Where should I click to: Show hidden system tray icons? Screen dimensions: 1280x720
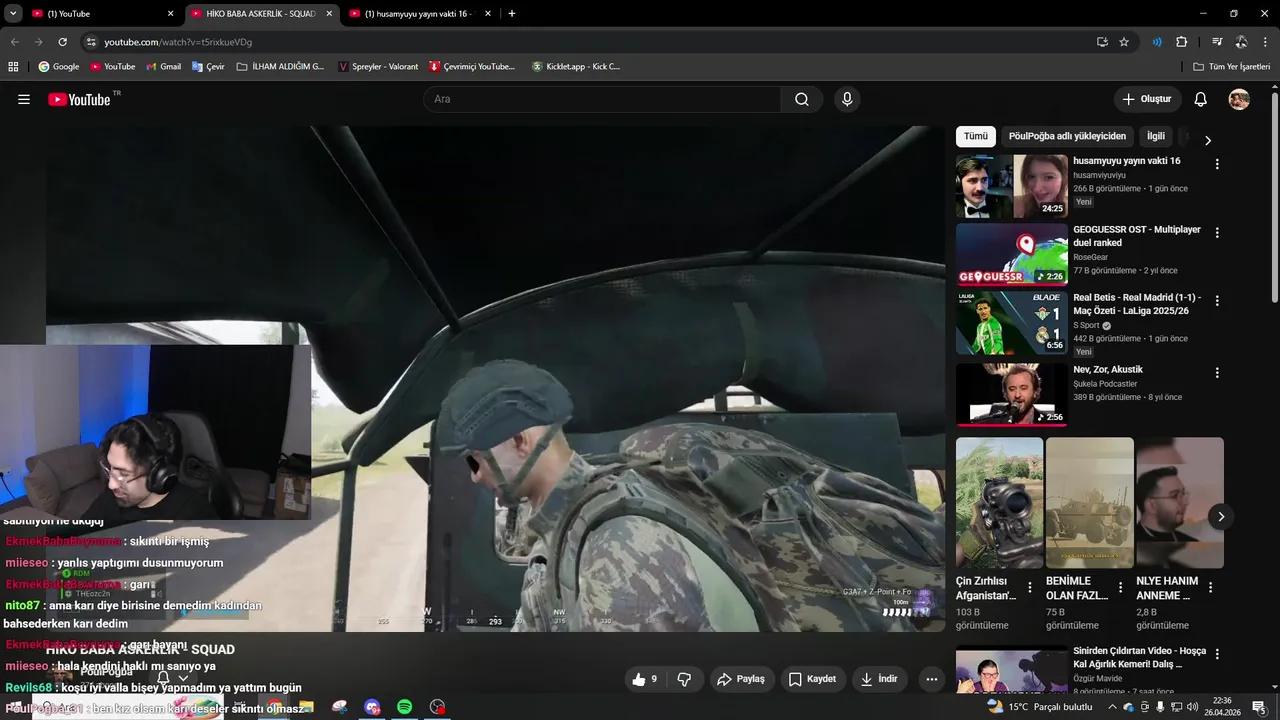coord(1112,707)
